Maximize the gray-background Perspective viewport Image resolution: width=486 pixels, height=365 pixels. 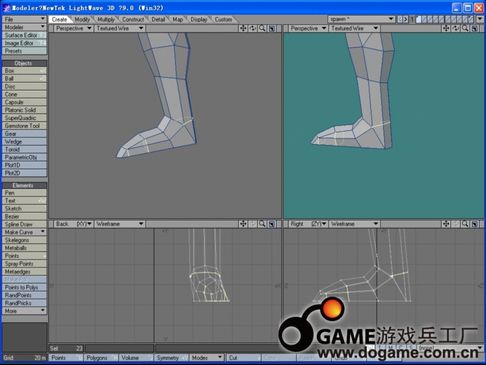272,28
